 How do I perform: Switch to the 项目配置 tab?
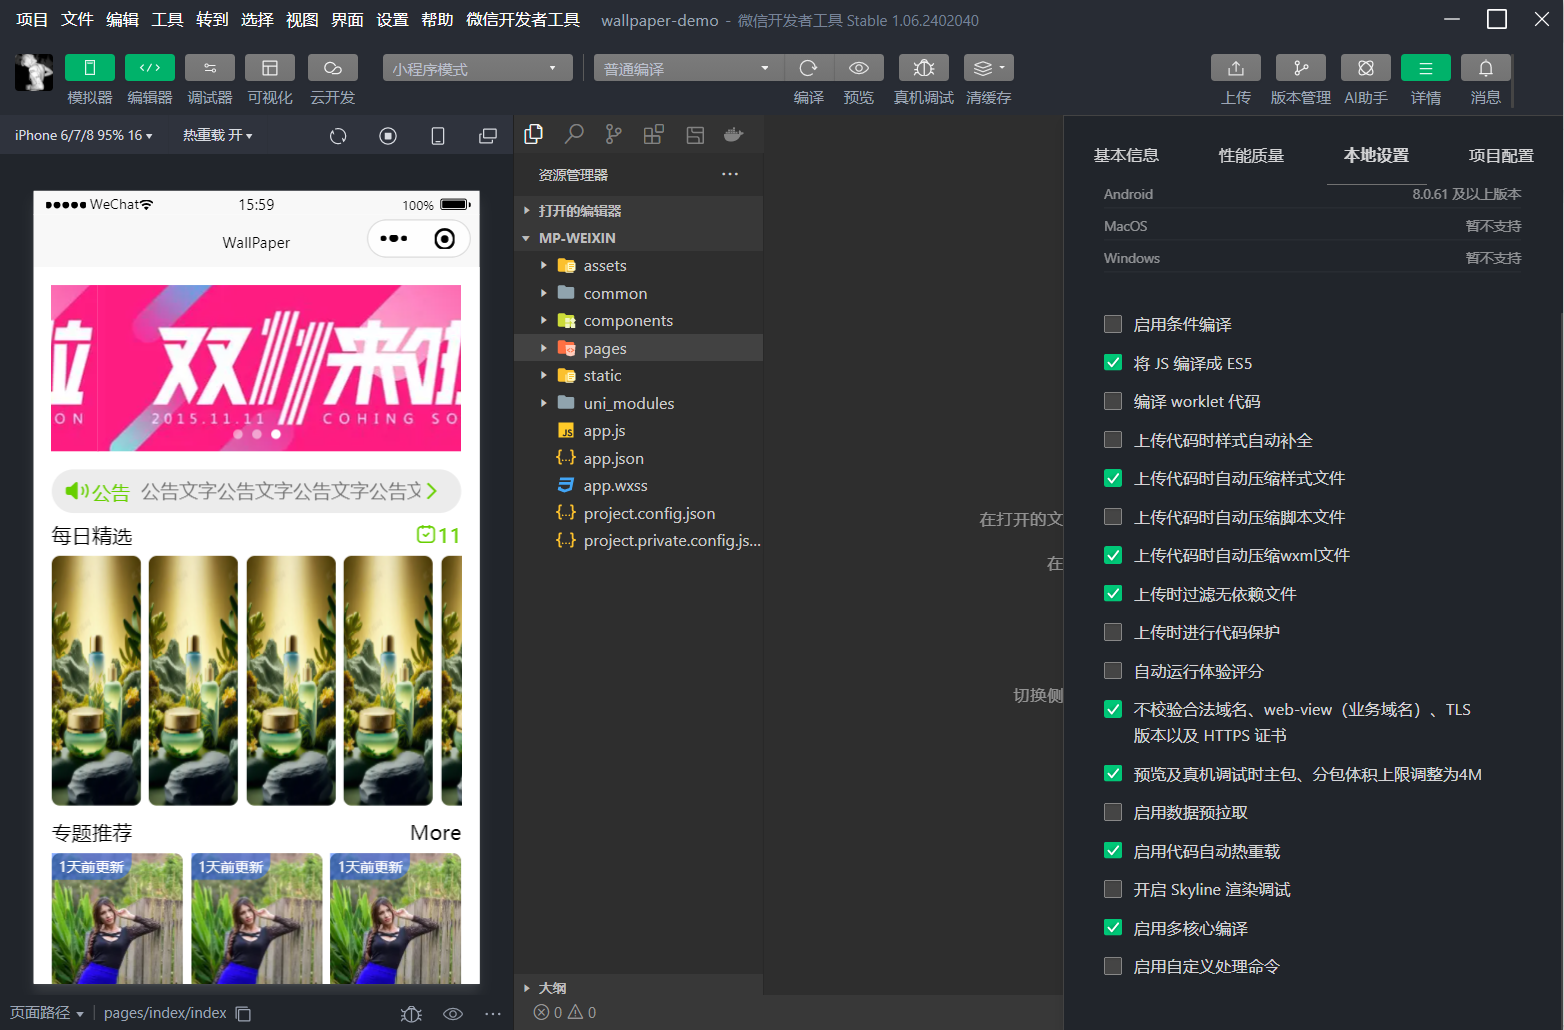point(1501,155)
